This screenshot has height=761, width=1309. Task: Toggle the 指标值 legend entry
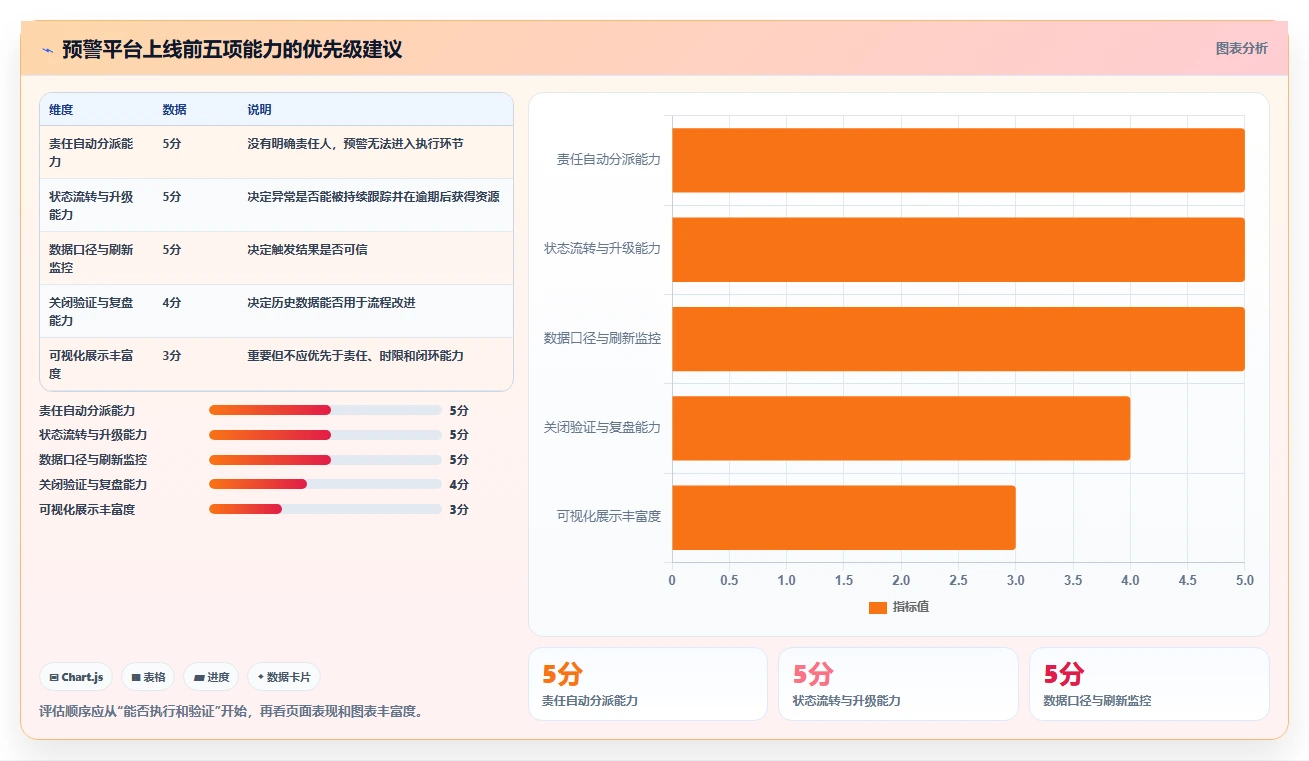click(899, 607)
